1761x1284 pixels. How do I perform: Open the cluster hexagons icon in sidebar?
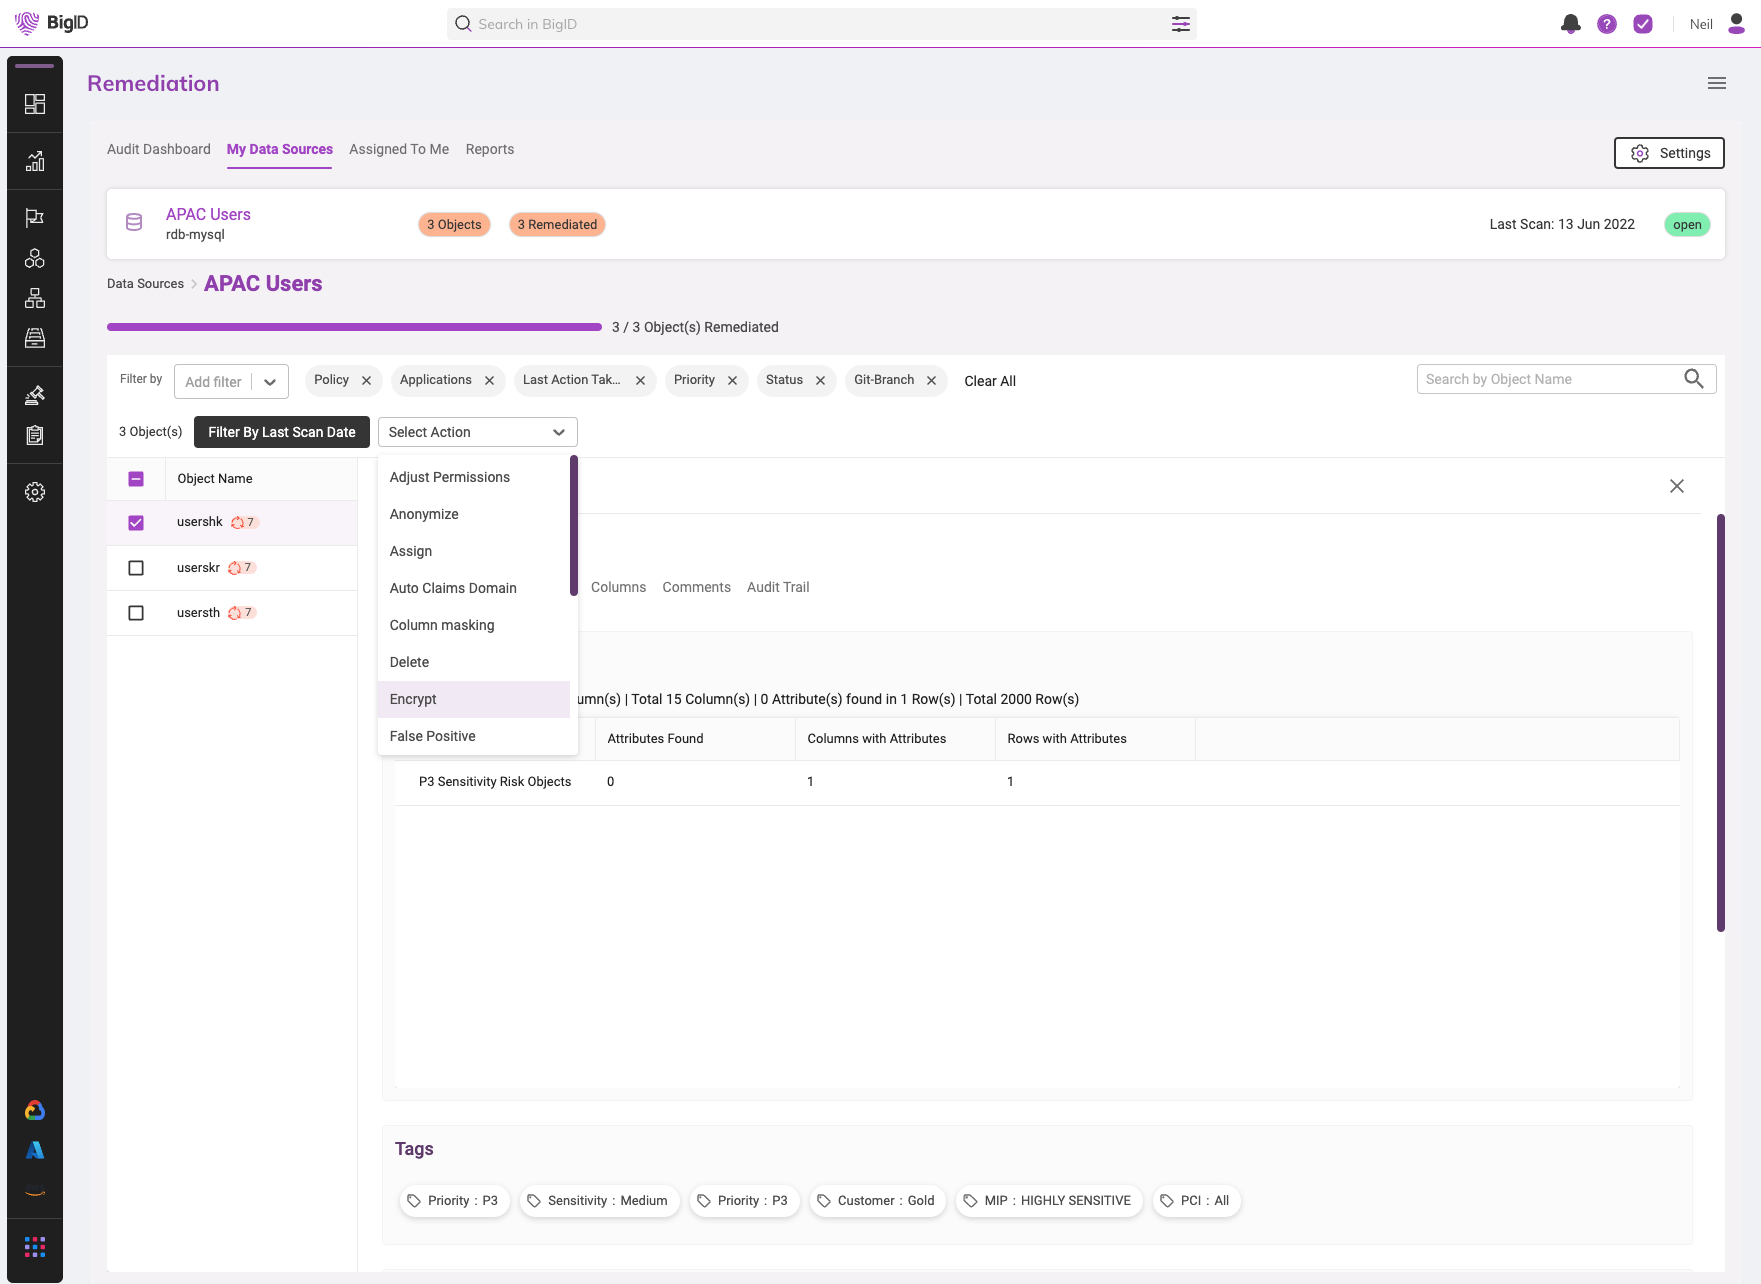point(35,258)
